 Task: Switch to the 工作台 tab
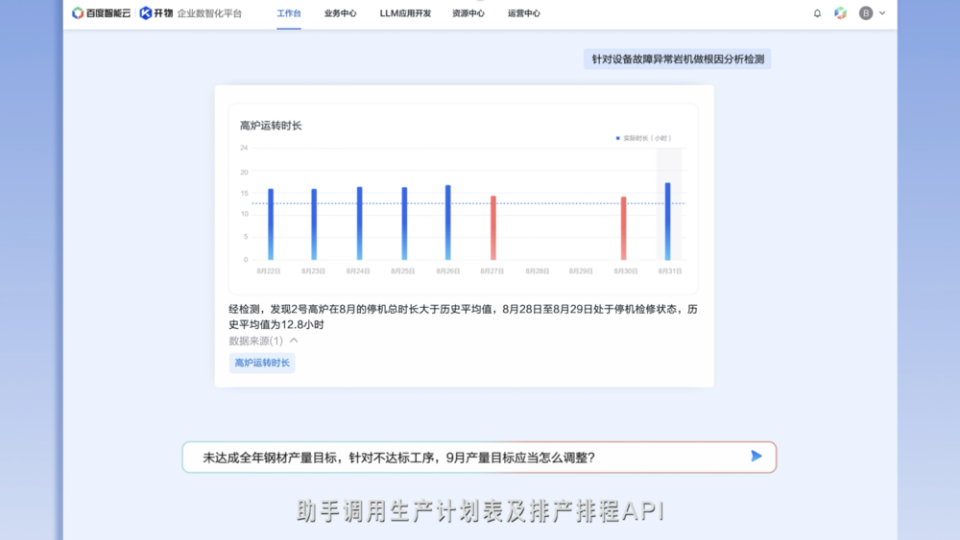click(x=288, y=14)
